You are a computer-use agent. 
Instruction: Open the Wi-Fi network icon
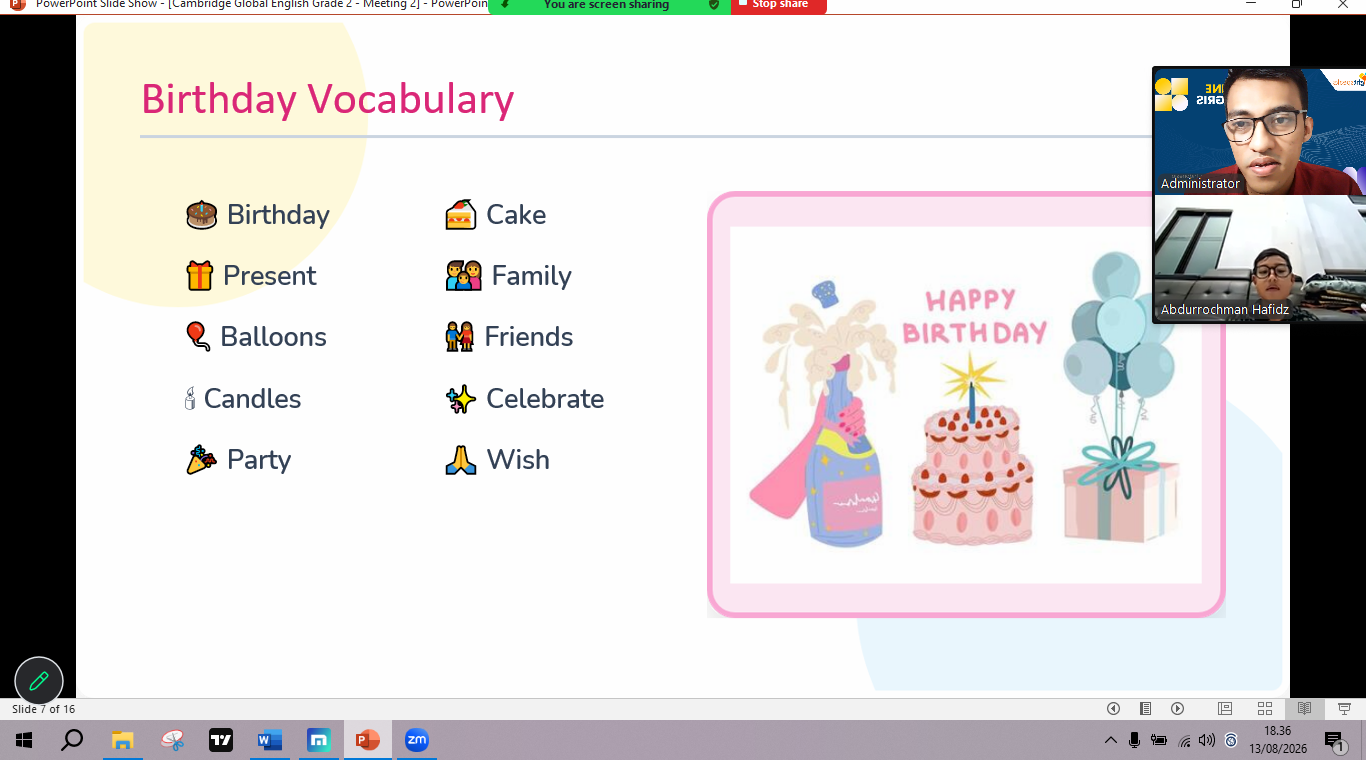1184,740
